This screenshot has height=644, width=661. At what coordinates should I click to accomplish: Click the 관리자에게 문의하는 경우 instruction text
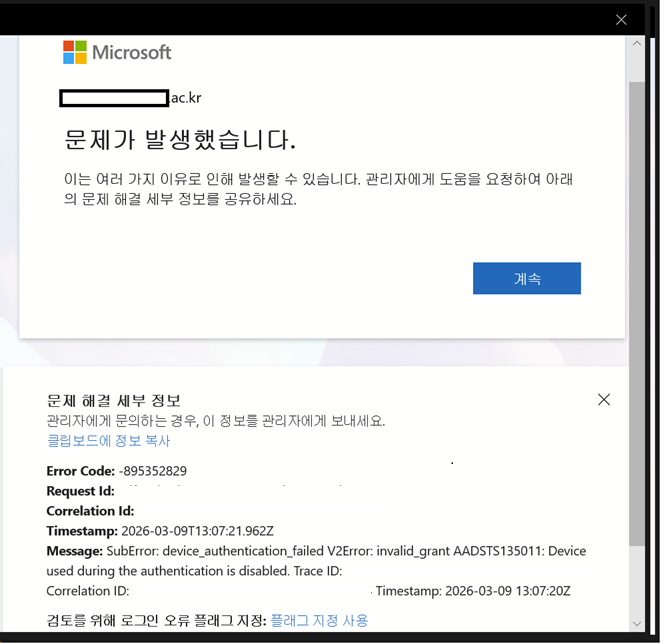tap(215, 421)
